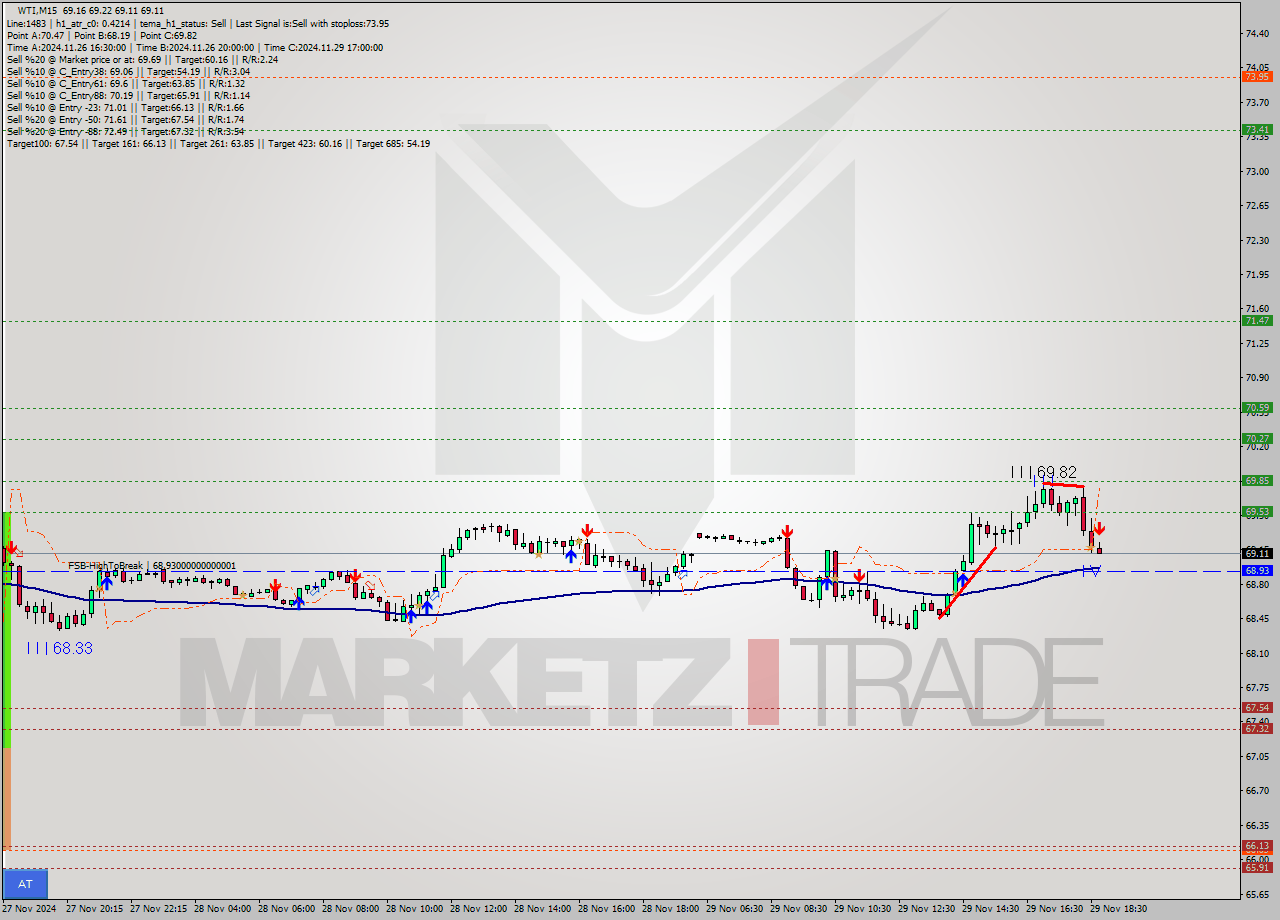Click the 66.70 price axis value

[1258, 790]
